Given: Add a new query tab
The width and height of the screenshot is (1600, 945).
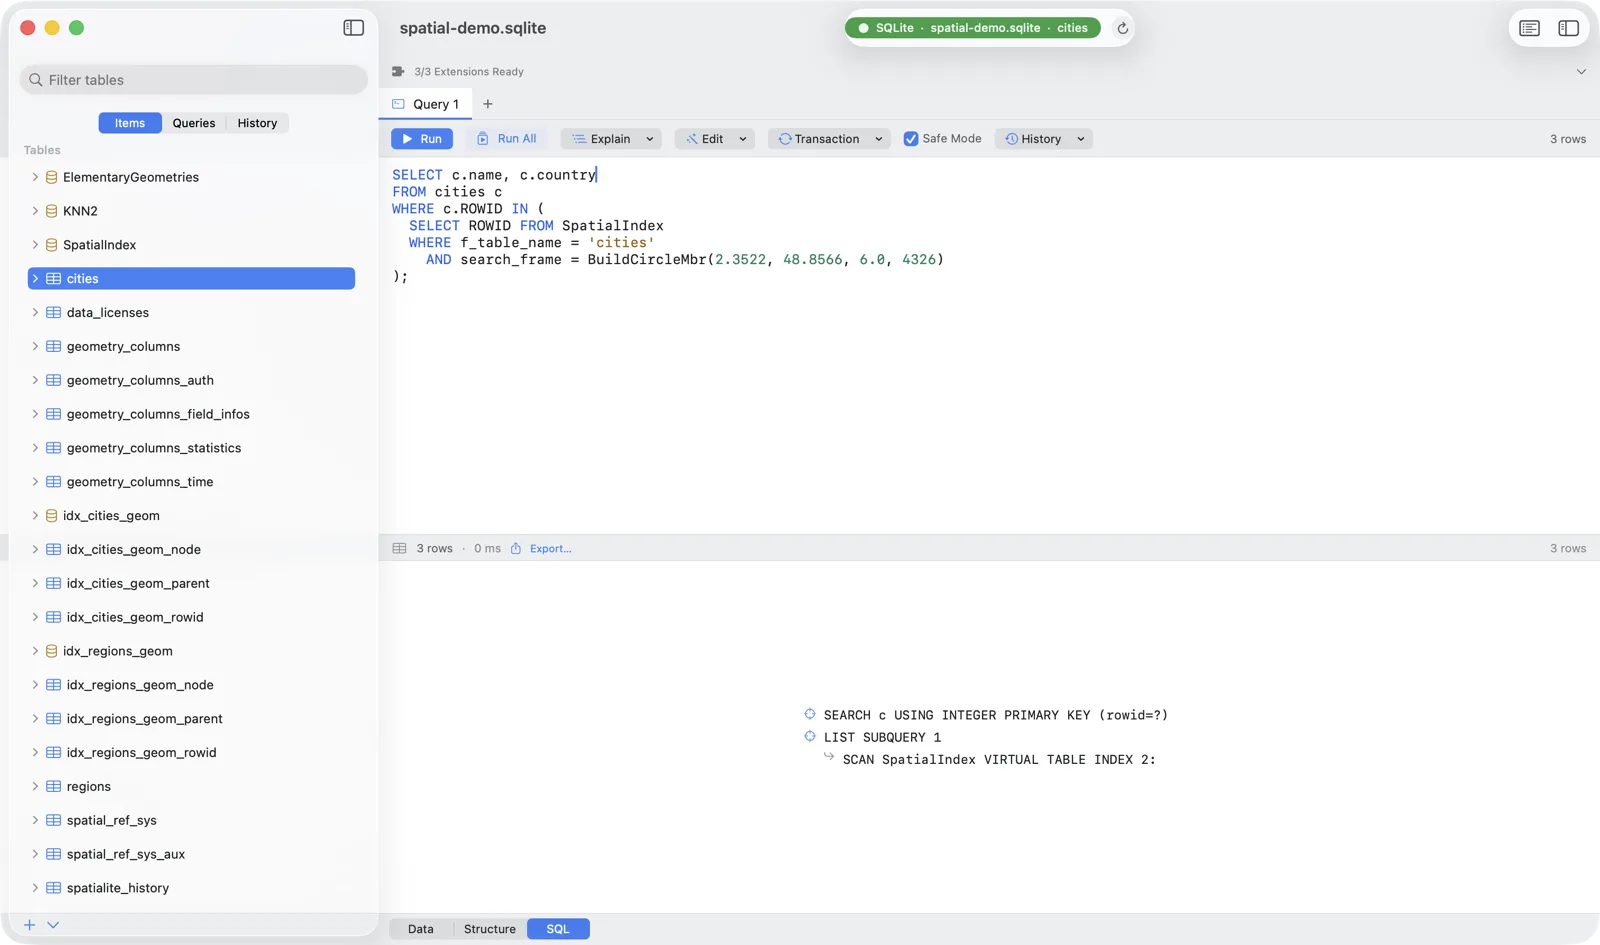Looking at the screenshot, I should pyautogui.click(x=488, y=104).
